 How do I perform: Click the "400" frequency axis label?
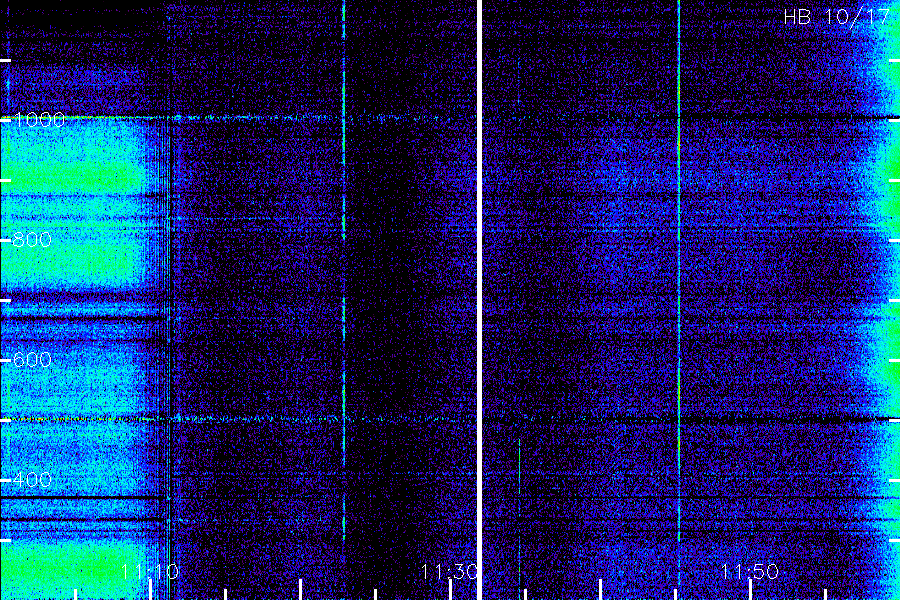point(32,479)
